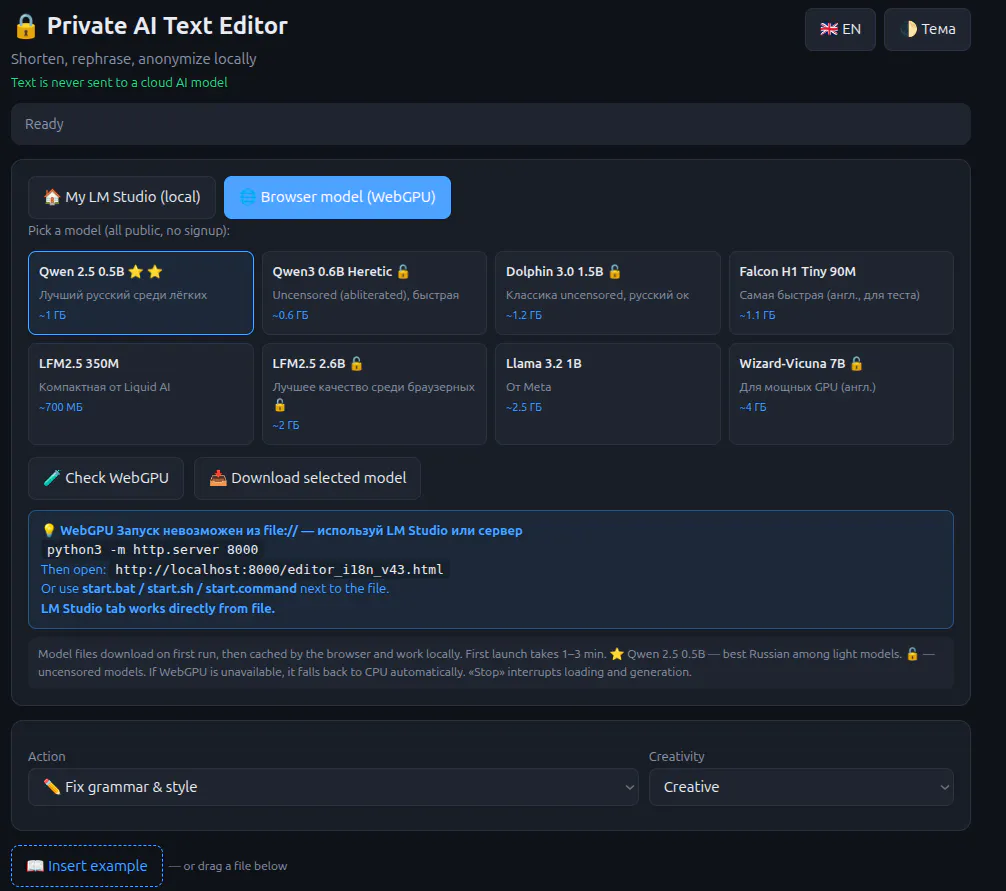Click the ~4 ГБ size on Wizard-Vicuna card
Viewport: 1006px width, 891px height.
(x=753, y=407)
